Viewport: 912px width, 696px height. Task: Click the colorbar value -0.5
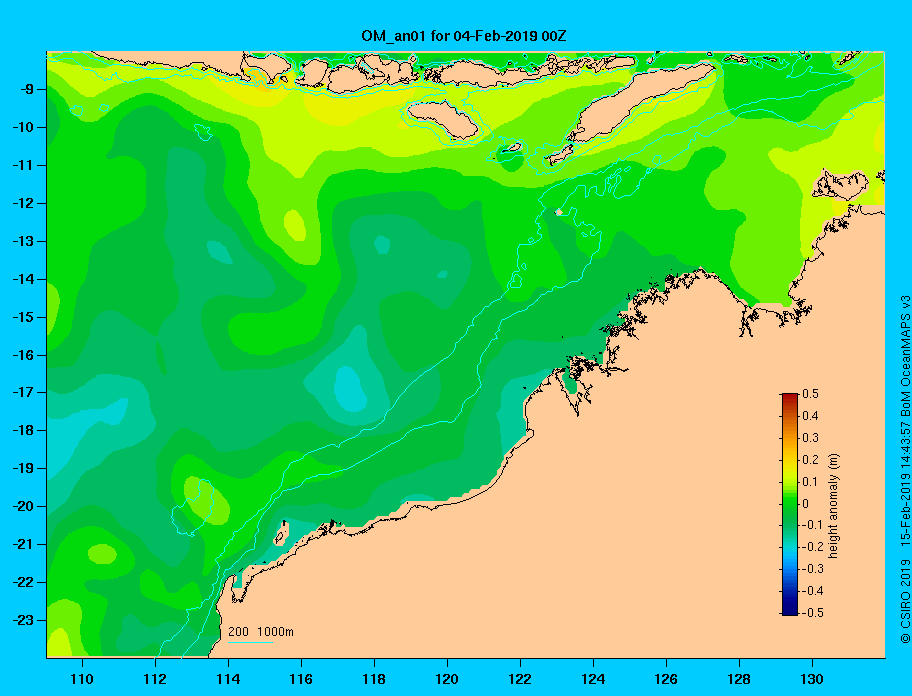(x=812, y=613)
